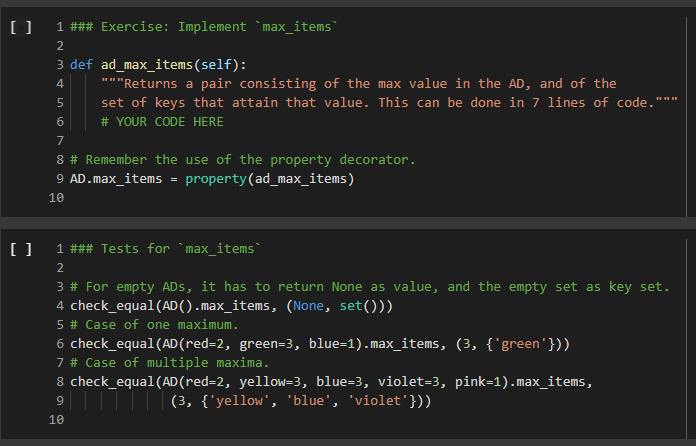Click '# Remember the use of the property decorator.' comment
This screenshot has width=696, height=446.
pyautogui.click(x=243, y=160)
